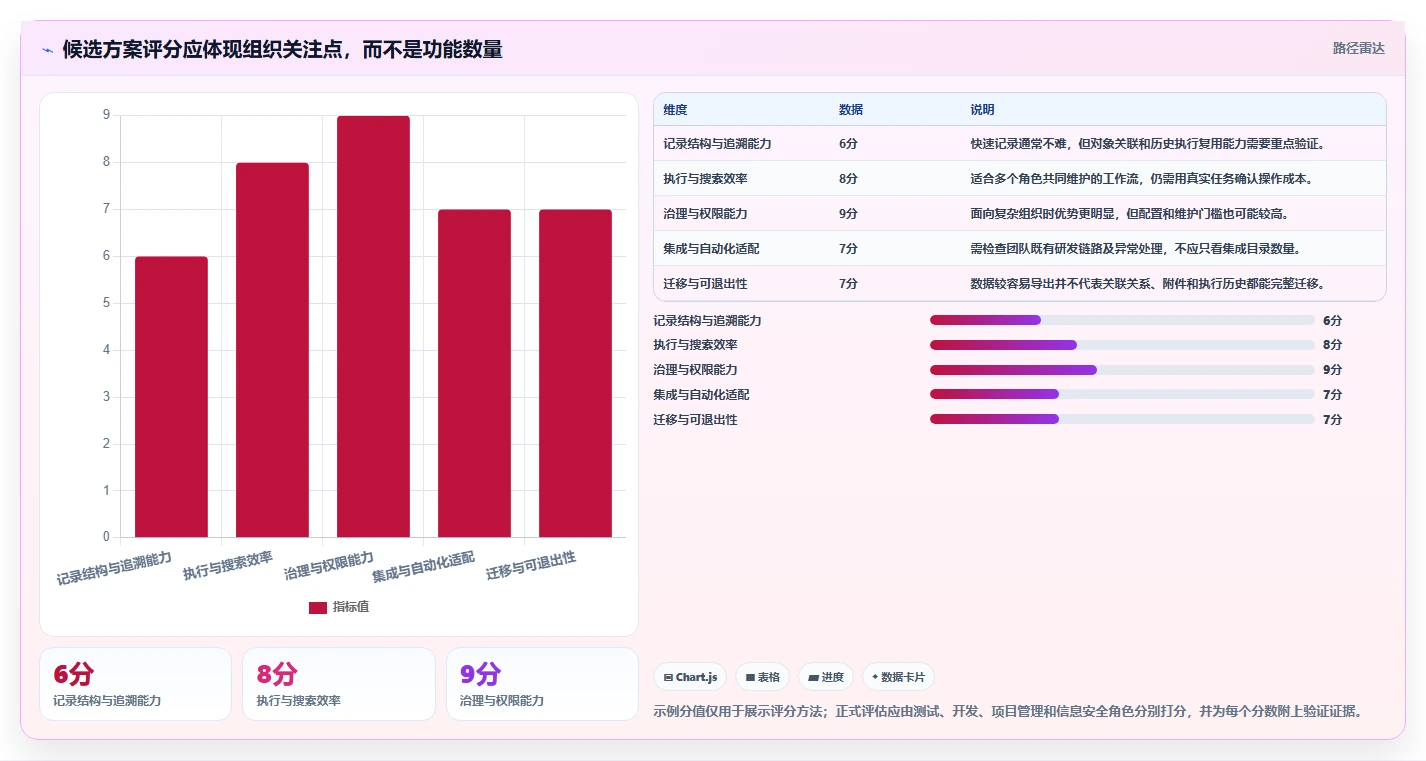This screenshot has width=1426, height=761.
Task: Click the table cell 集成与自动化适配
Action: [711, 249]
